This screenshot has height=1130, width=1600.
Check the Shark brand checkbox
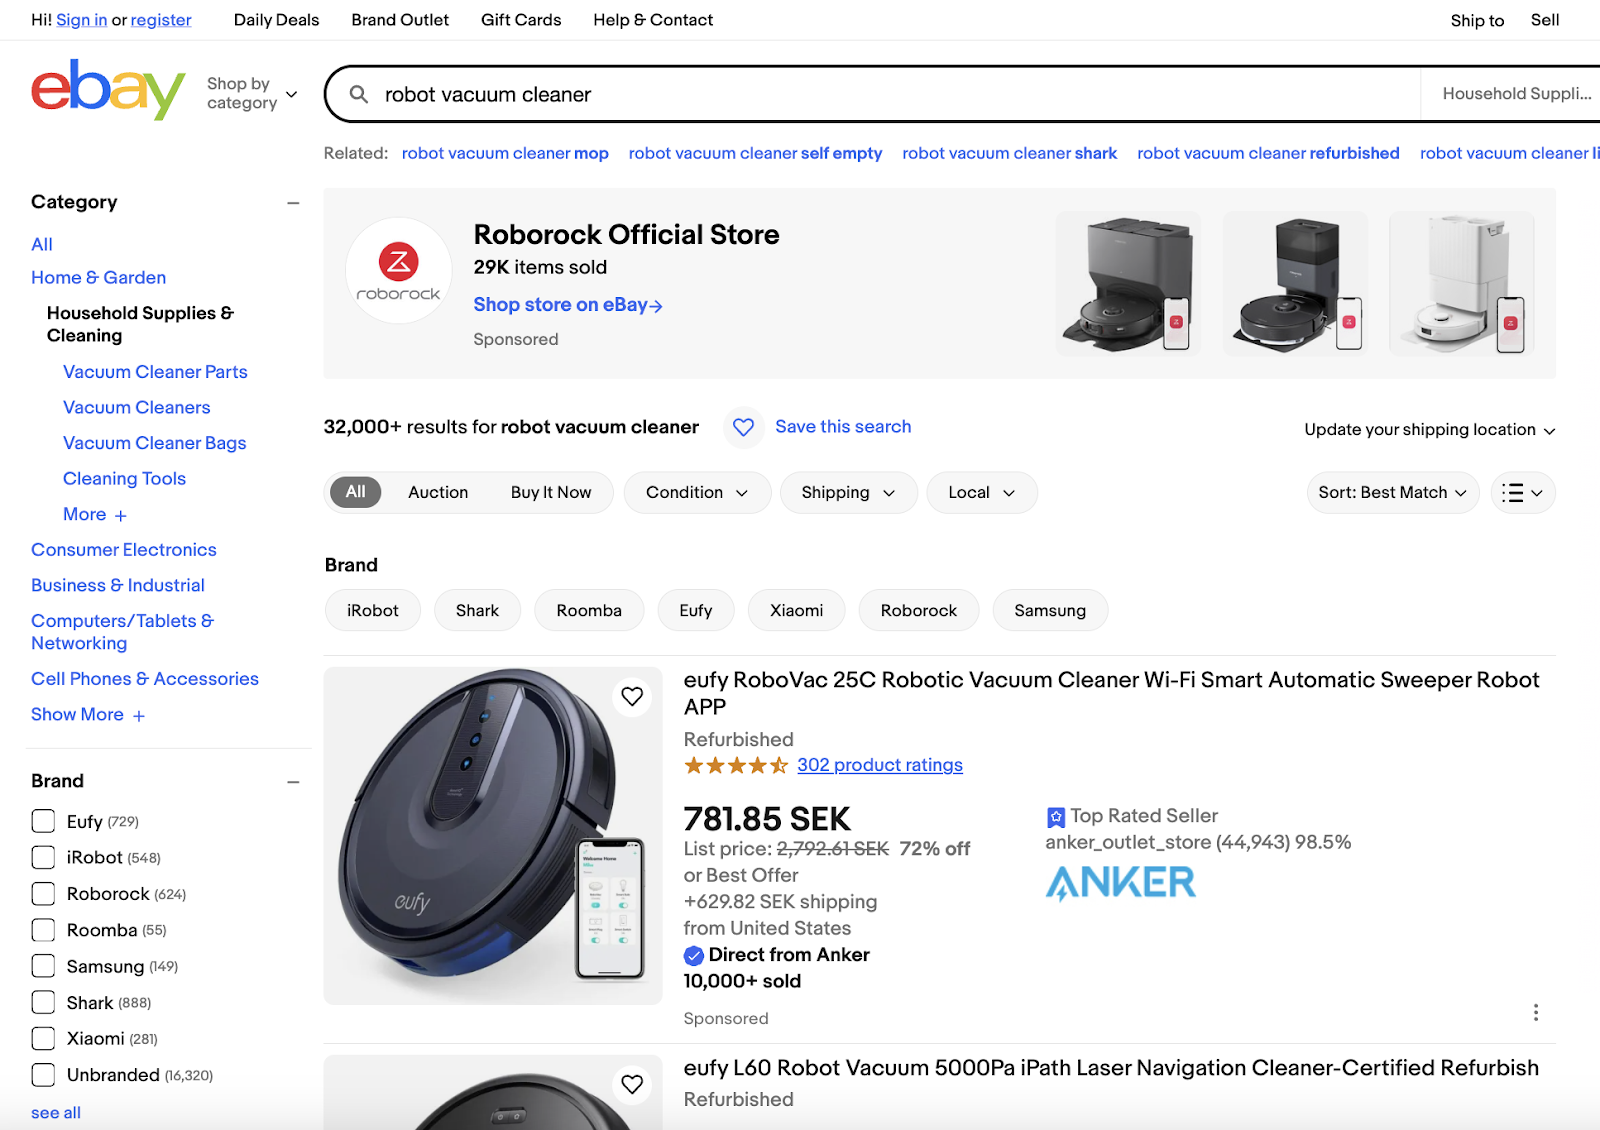point(43,1002)
